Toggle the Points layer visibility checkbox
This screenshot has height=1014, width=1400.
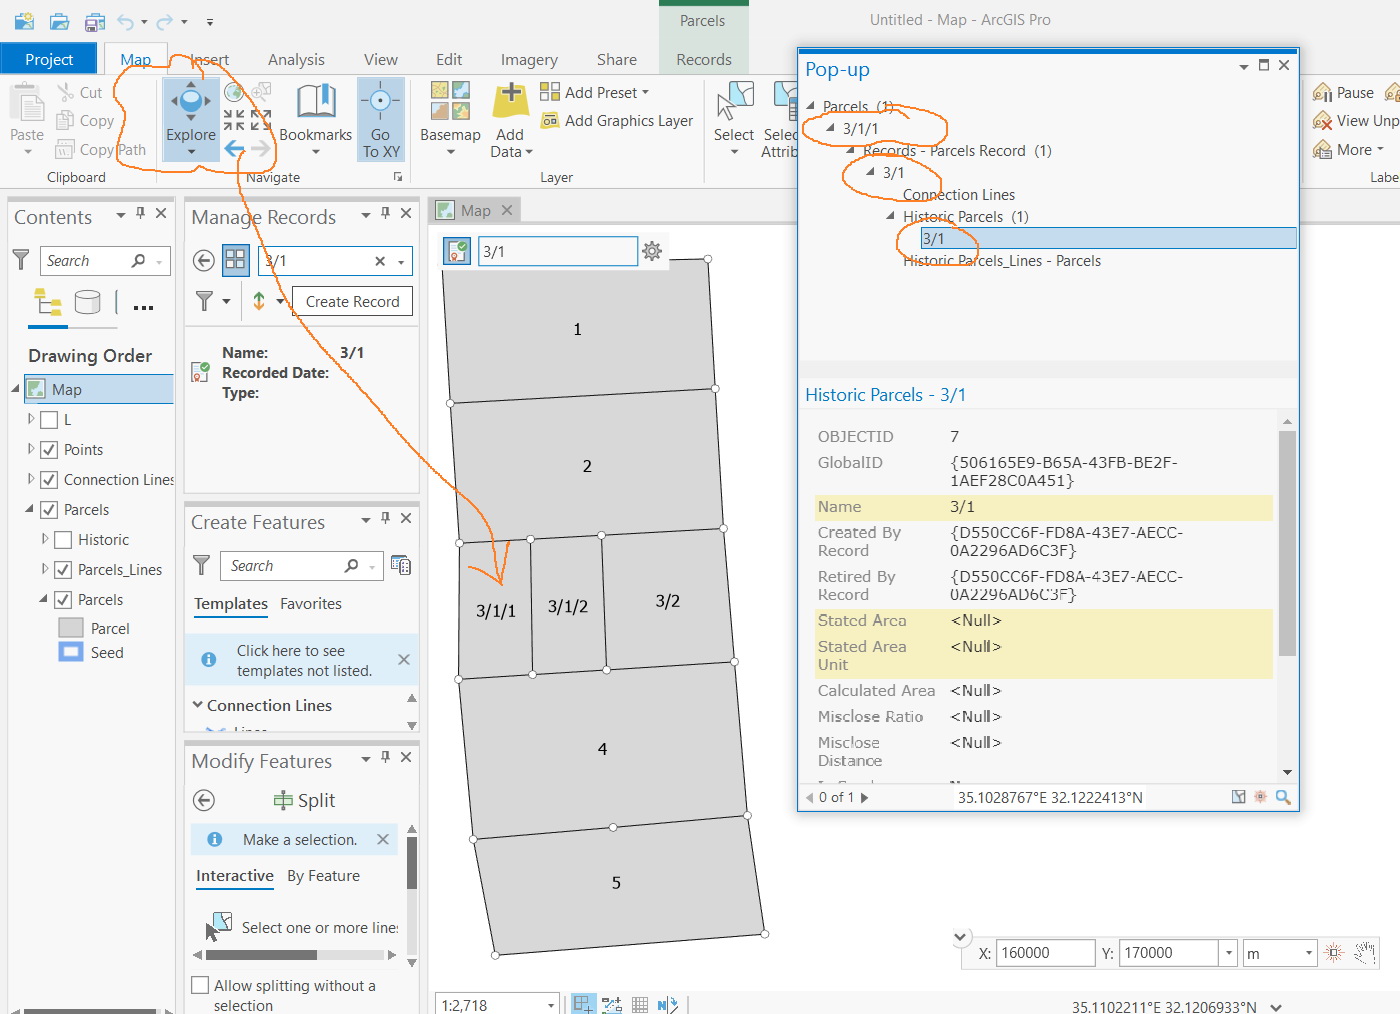click(x=49, y=450)
